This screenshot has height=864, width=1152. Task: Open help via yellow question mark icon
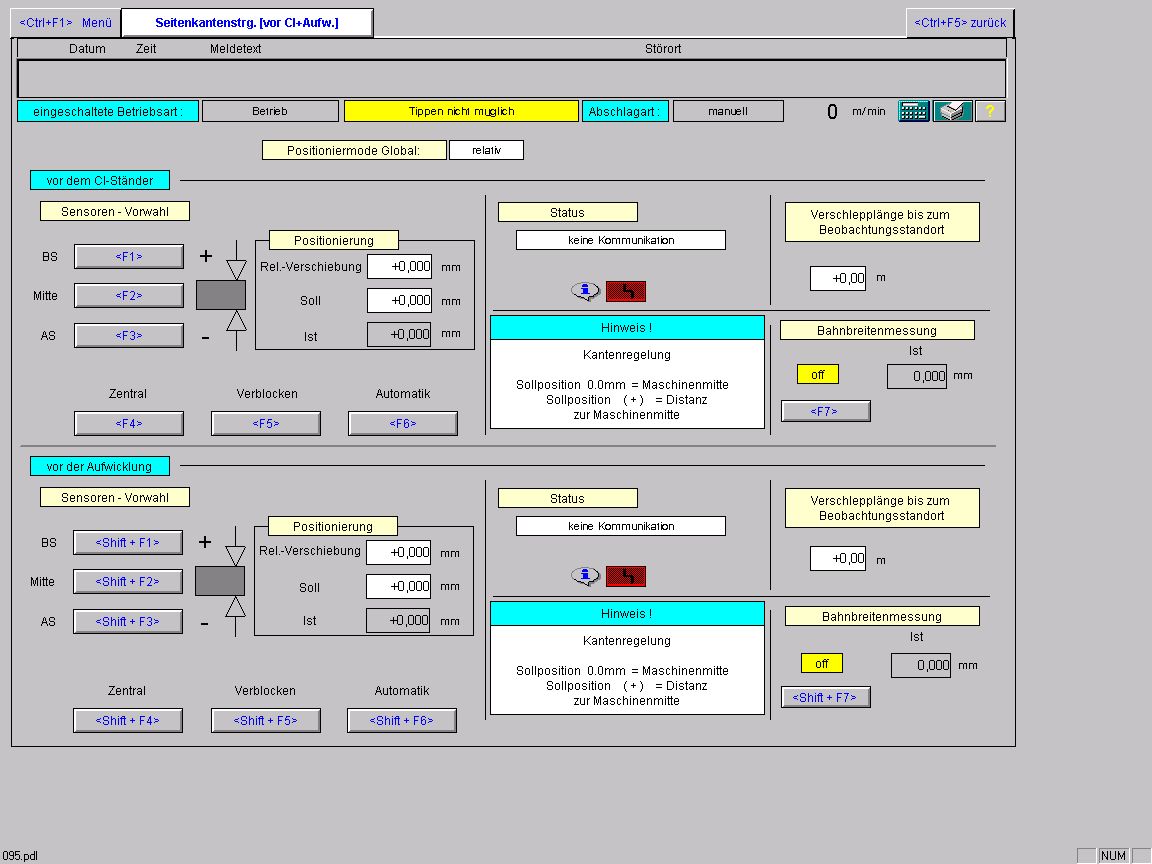click(x=990, y=112)
